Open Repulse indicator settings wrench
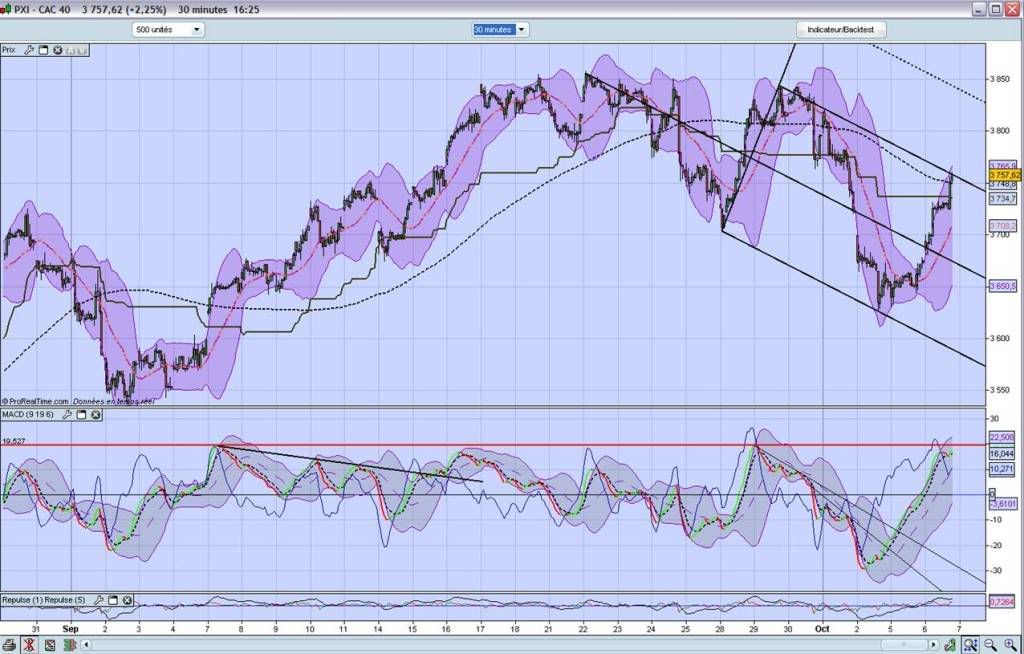Screen dimensions: 1024x654 tap(97, 600)
